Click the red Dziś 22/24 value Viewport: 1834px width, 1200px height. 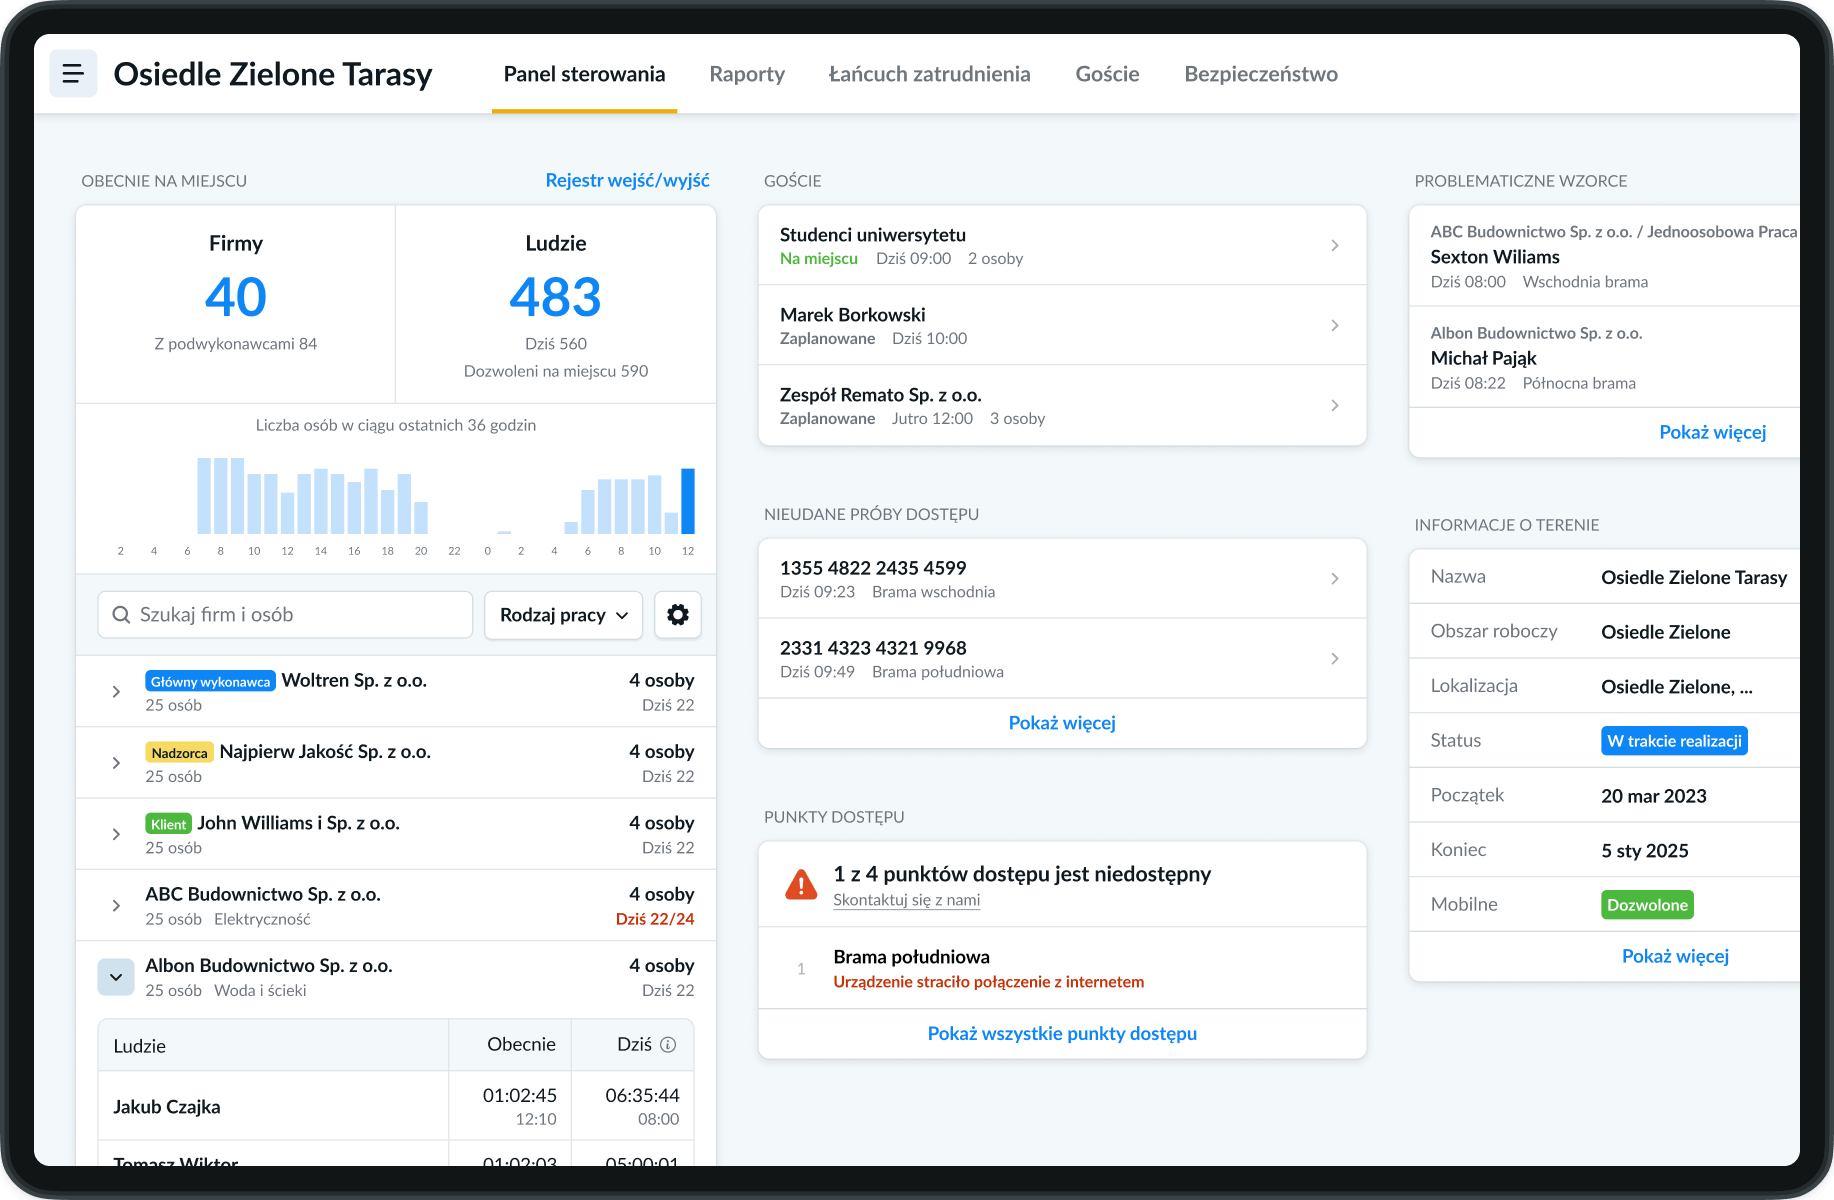point(655,919)
